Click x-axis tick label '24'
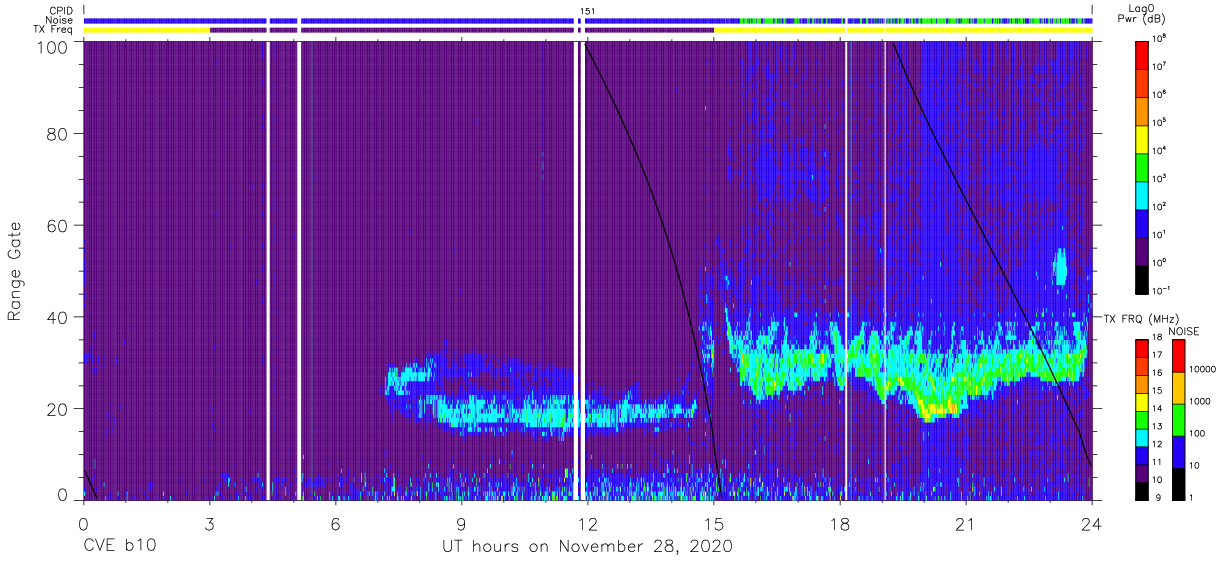 pos(1092,523)
